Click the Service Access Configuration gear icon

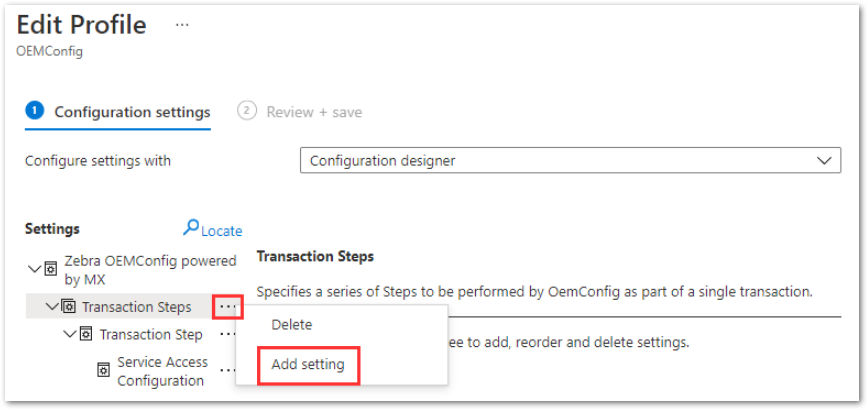104,370
